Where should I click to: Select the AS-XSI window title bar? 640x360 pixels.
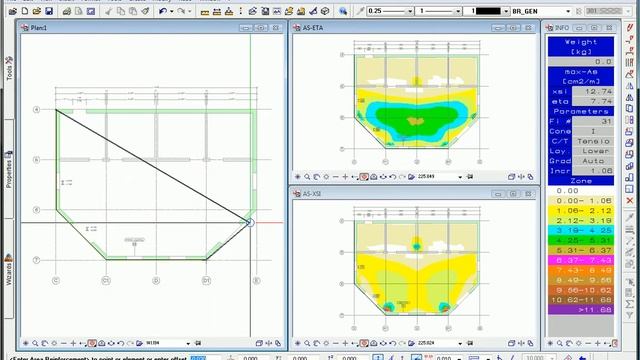pos(414,194)
